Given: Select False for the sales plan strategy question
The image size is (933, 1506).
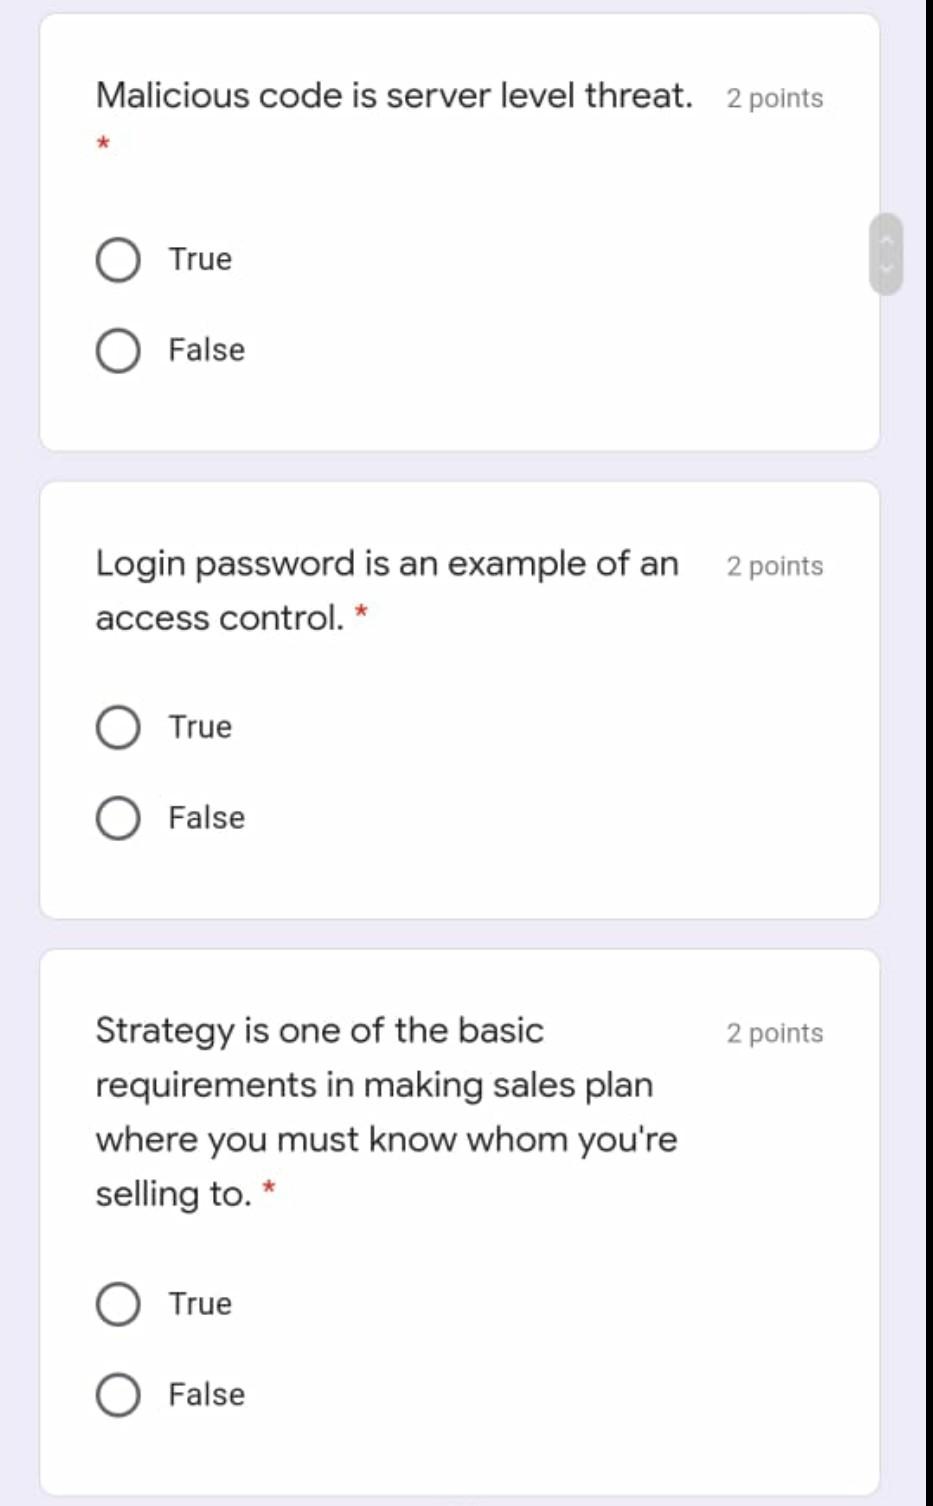Looking at the screenshot, I should (x=117, y=1393).
